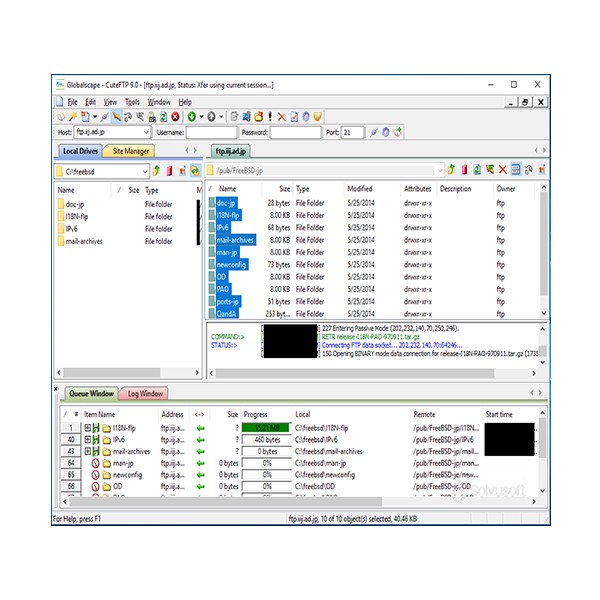Click the add site icon beside Port field
The height and width of the screenshot is (600, 600).
pos(398,132)
